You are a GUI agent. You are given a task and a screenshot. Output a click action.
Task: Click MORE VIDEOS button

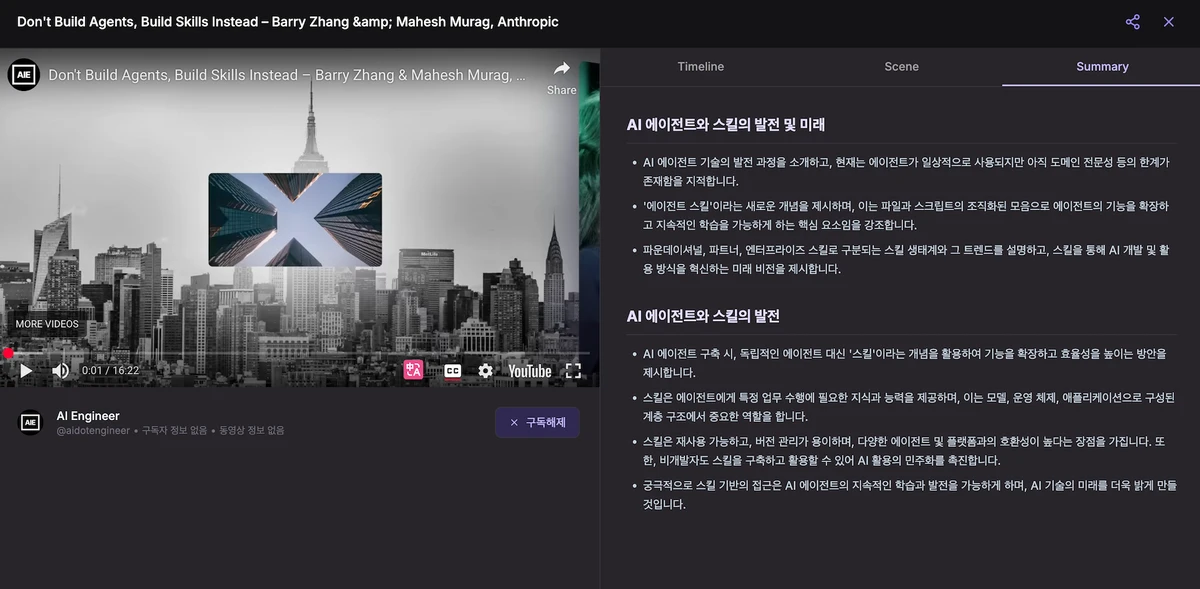(x=47, y=324)
